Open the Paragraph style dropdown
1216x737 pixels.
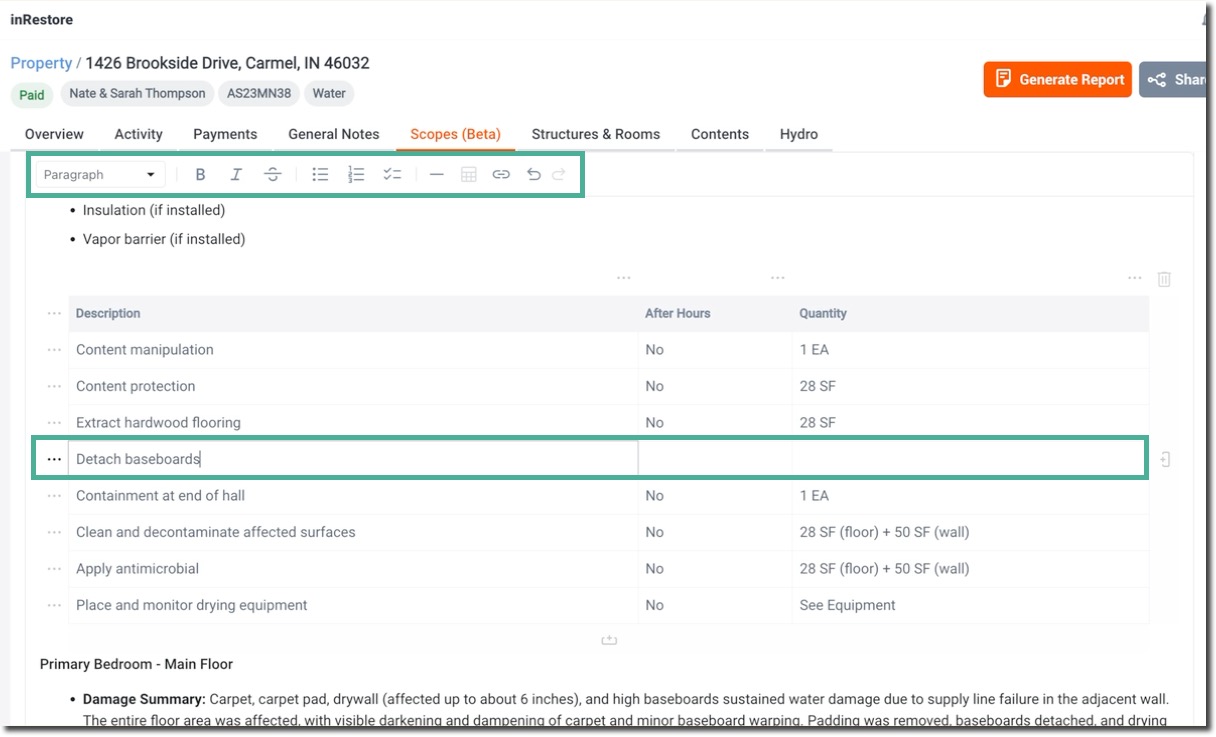pyautogui.click(x=100, y=175)
